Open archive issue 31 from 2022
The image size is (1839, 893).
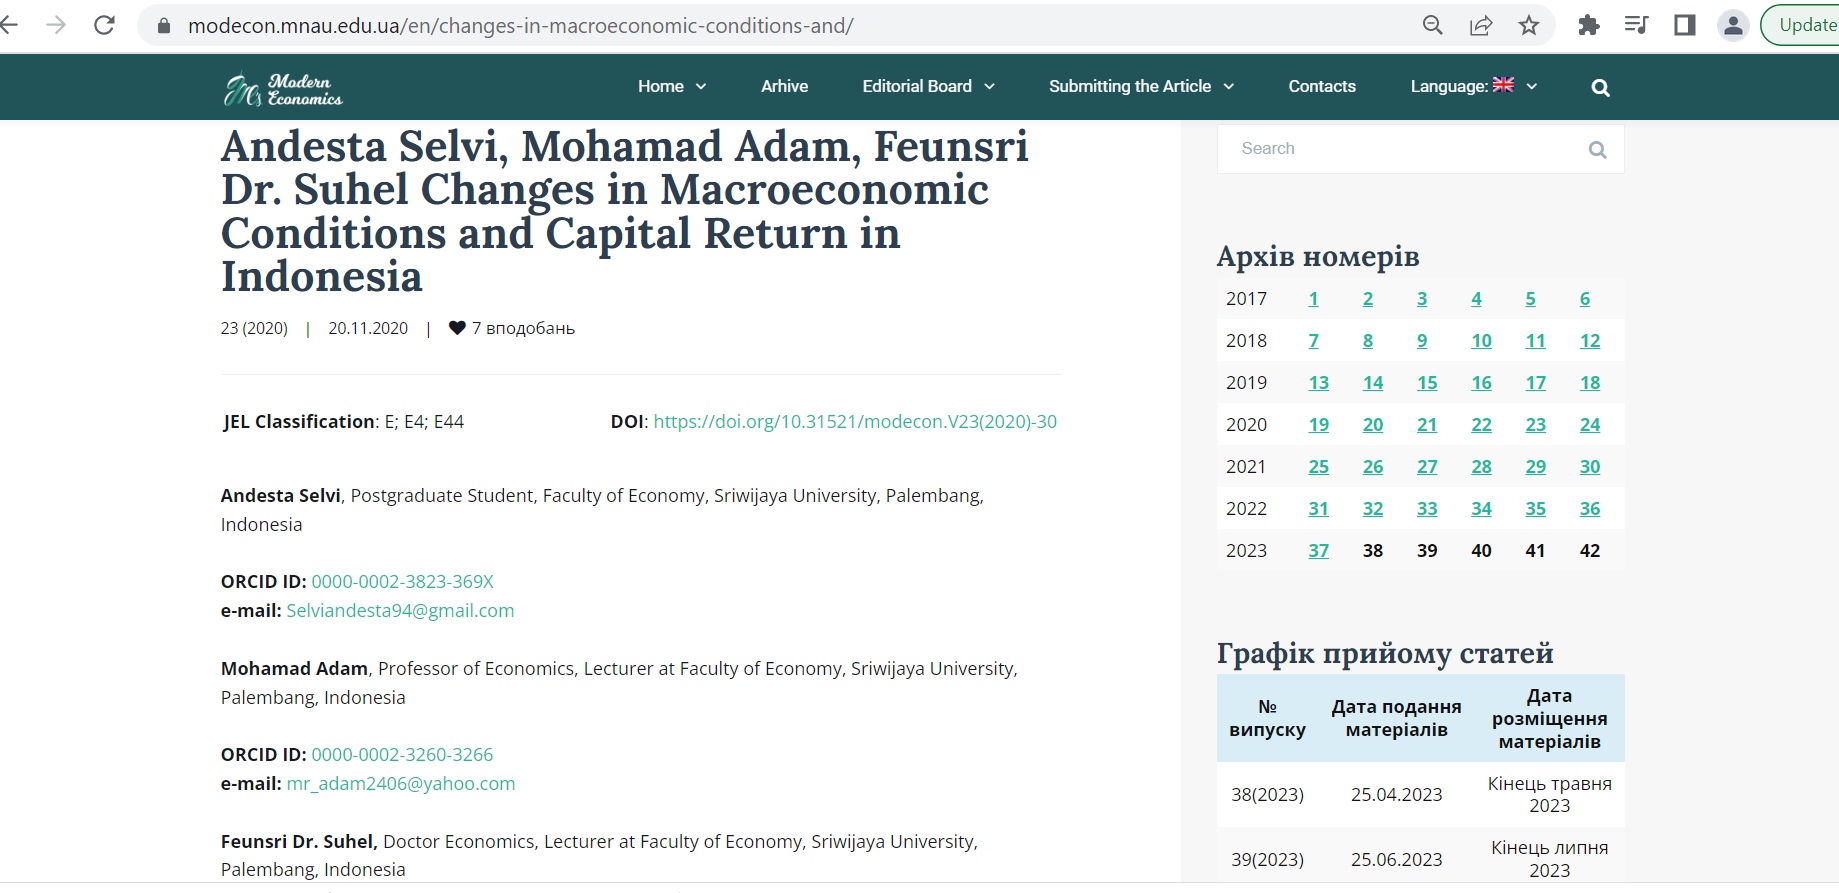[1319, 509]
